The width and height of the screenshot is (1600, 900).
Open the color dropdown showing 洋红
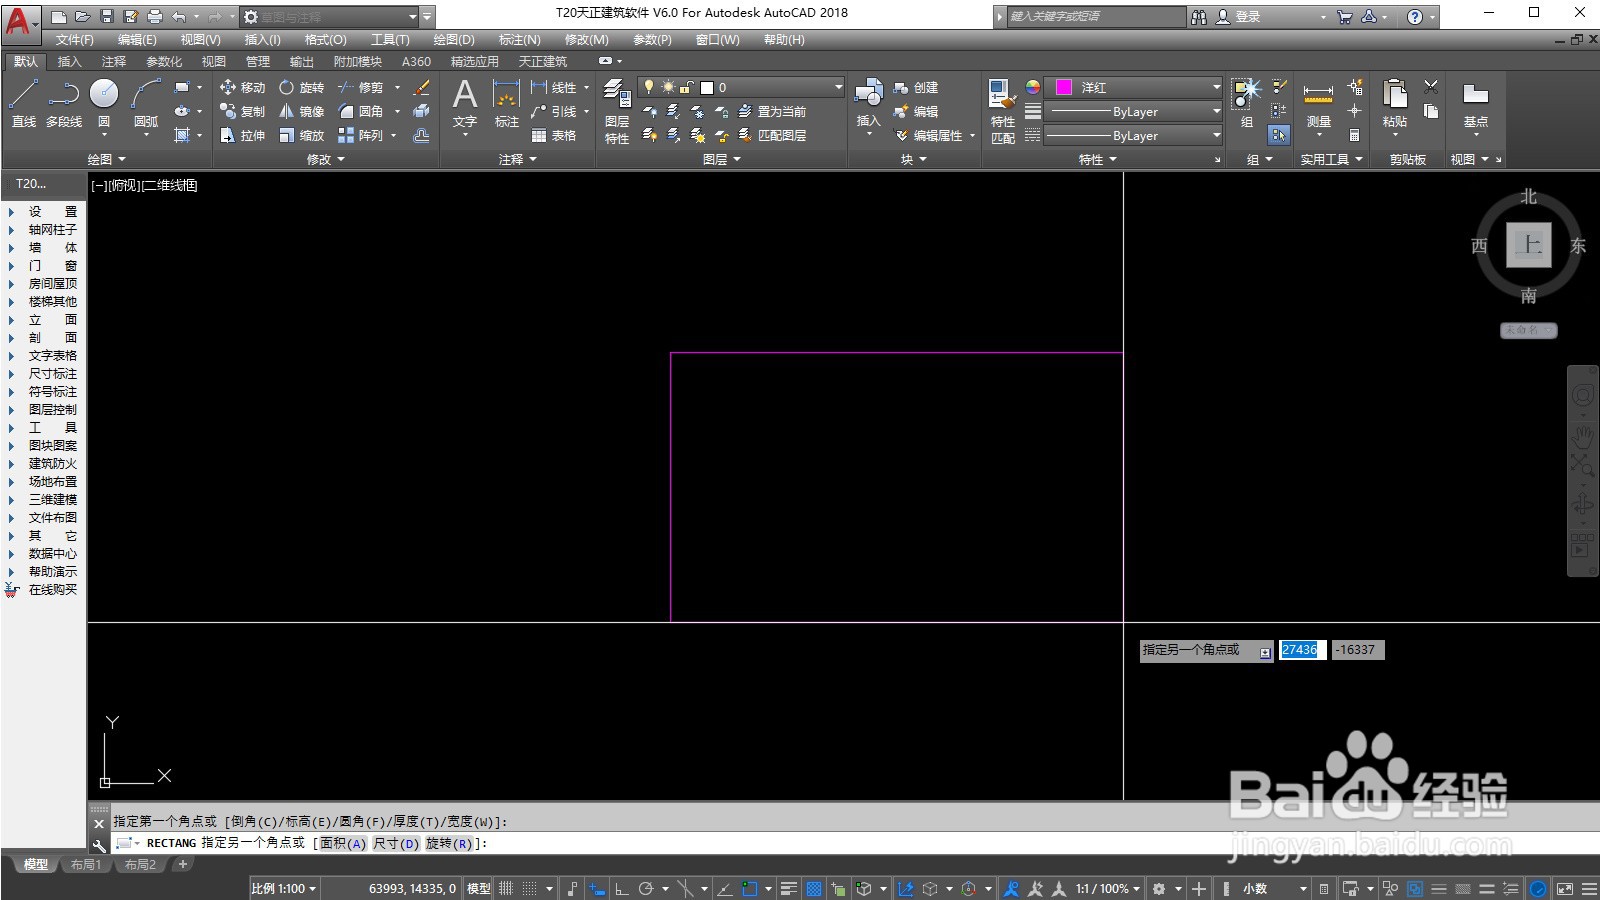pos(1133,88)
